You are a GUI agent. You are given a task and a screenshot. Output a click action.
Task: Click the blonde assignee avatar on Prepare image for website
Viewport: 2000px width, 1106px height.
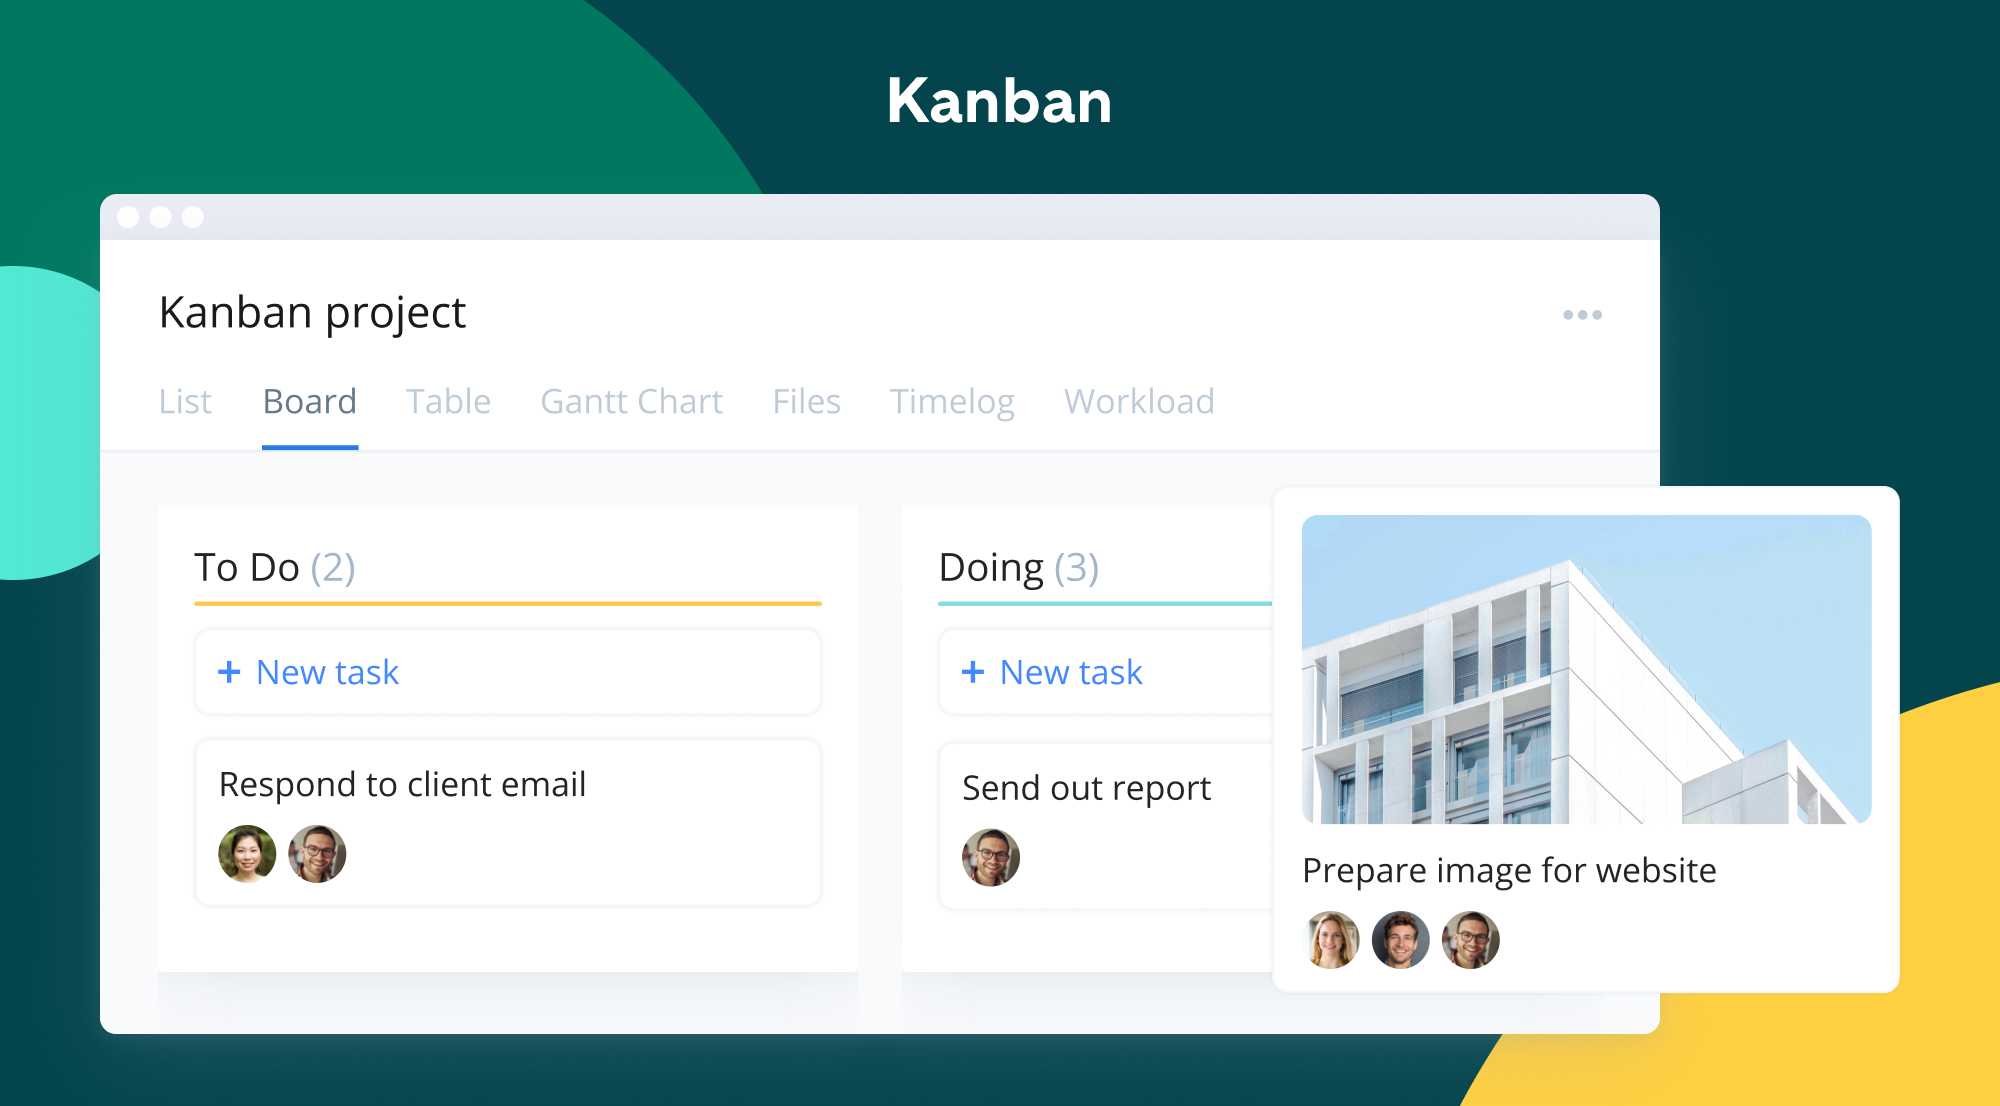1331,939
